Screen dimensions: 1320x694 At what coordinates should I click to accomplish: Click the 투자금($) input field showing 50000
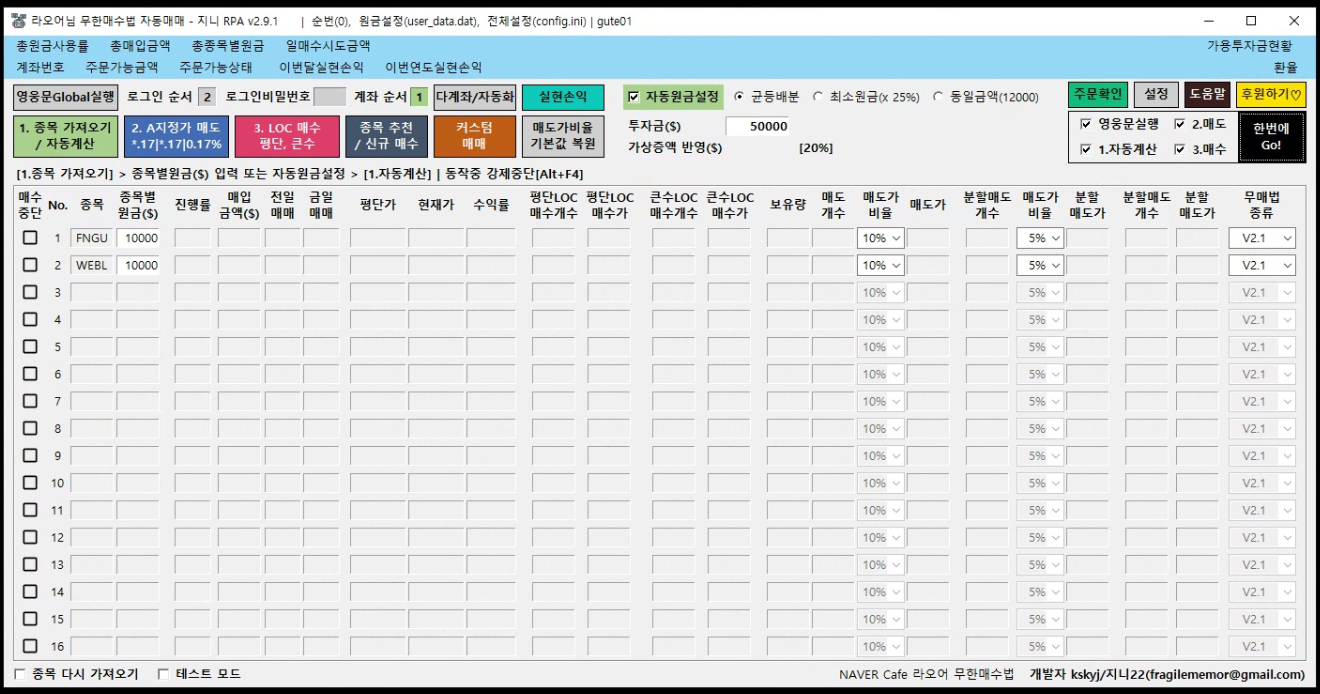(757, 126)
